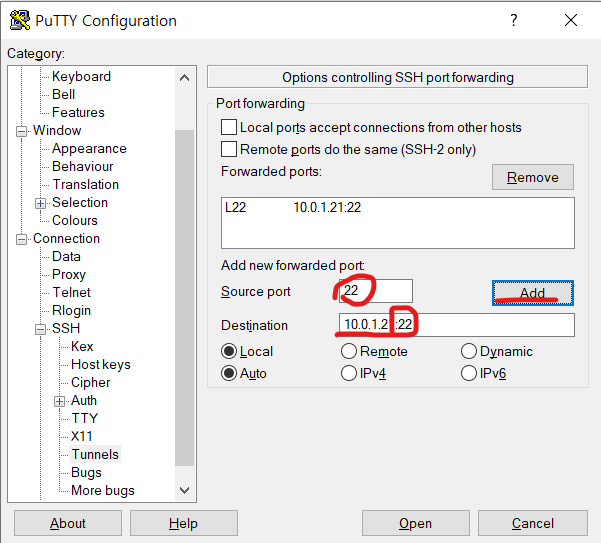Click the category list scrollbar thumb
Image resolution: width=601 pixels, height=543 pixels.
pos(184,298)
